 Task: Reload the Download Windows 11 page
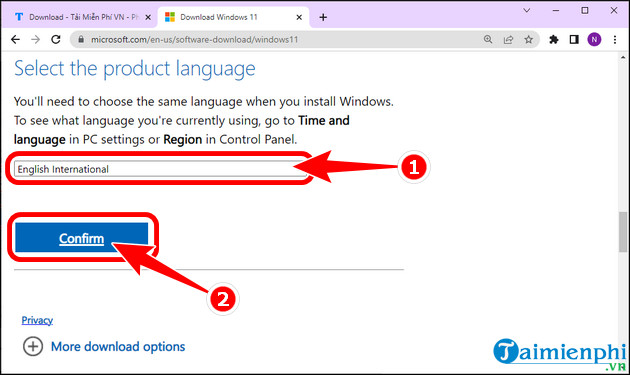coord(56,39)
